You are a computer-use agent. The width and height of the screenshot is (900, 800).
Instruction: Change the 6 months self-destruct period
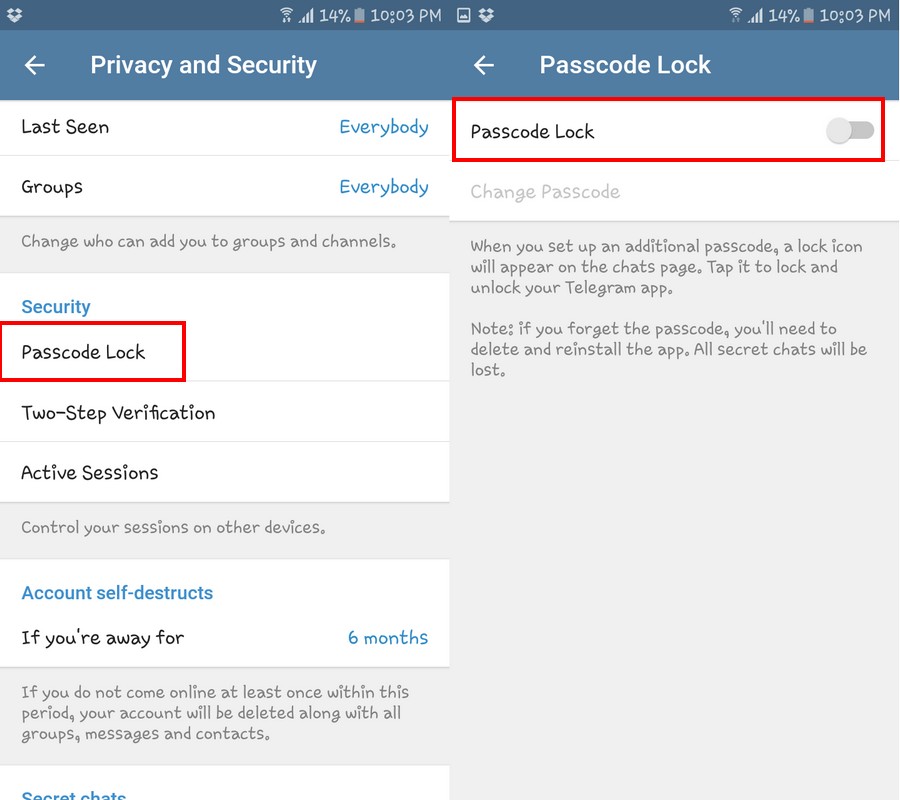[x=388, y=638]
